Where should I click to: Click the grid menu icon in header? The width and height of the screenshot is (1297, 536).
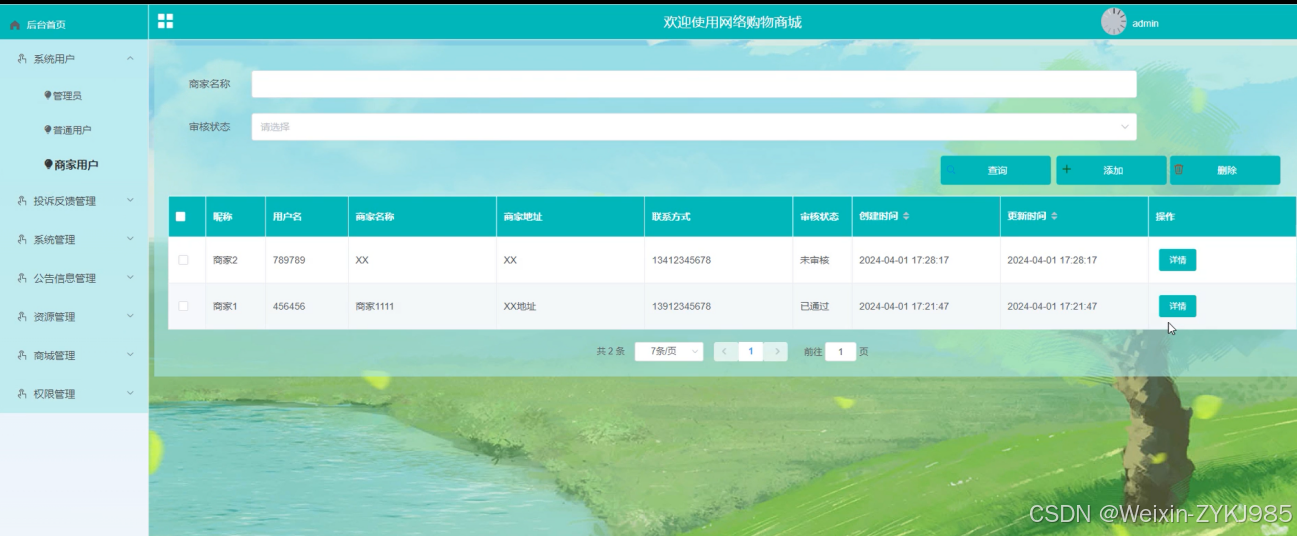pyautogui.click(x=165, y=21)
